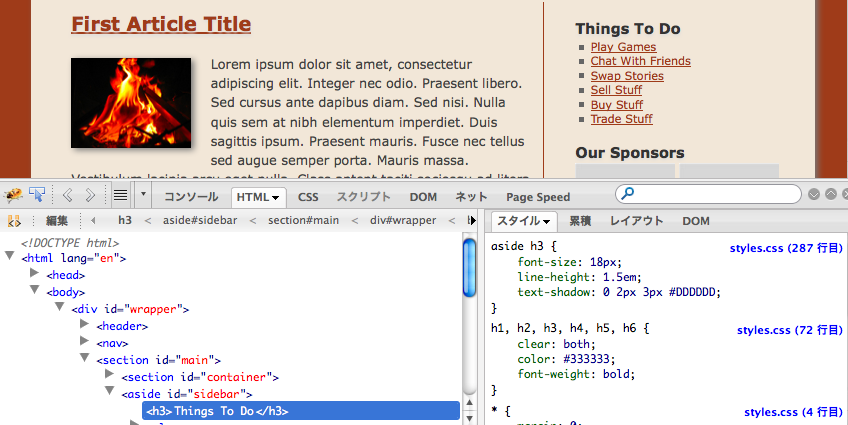Click the Firebug bug icon

coord(13,195)
